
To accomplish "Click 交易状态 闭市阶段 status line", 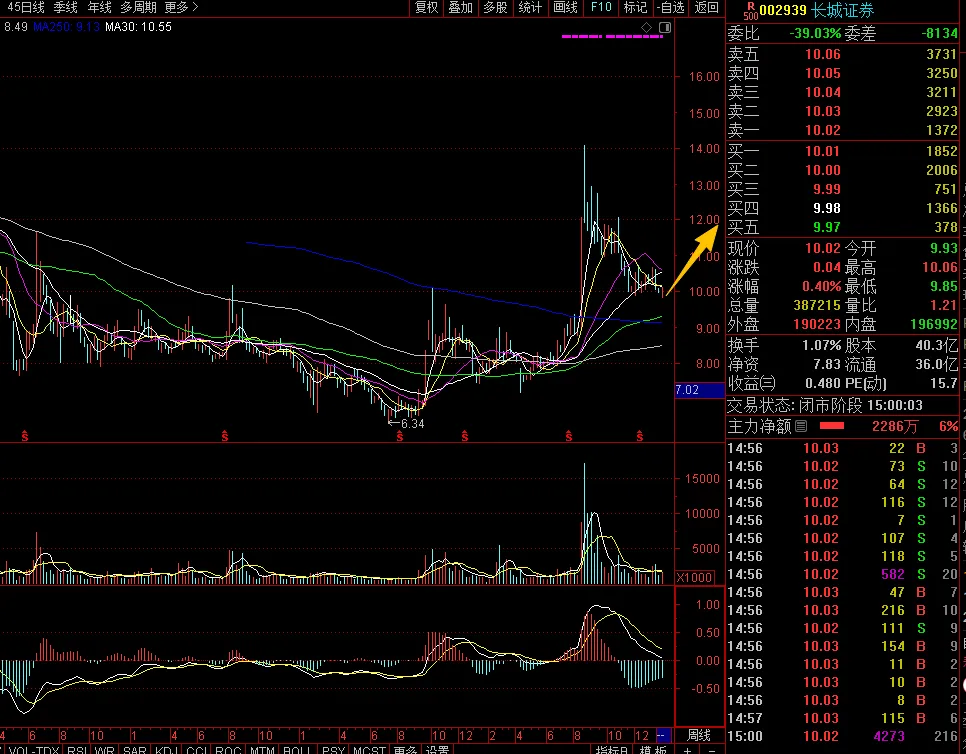I will (825, 405).
